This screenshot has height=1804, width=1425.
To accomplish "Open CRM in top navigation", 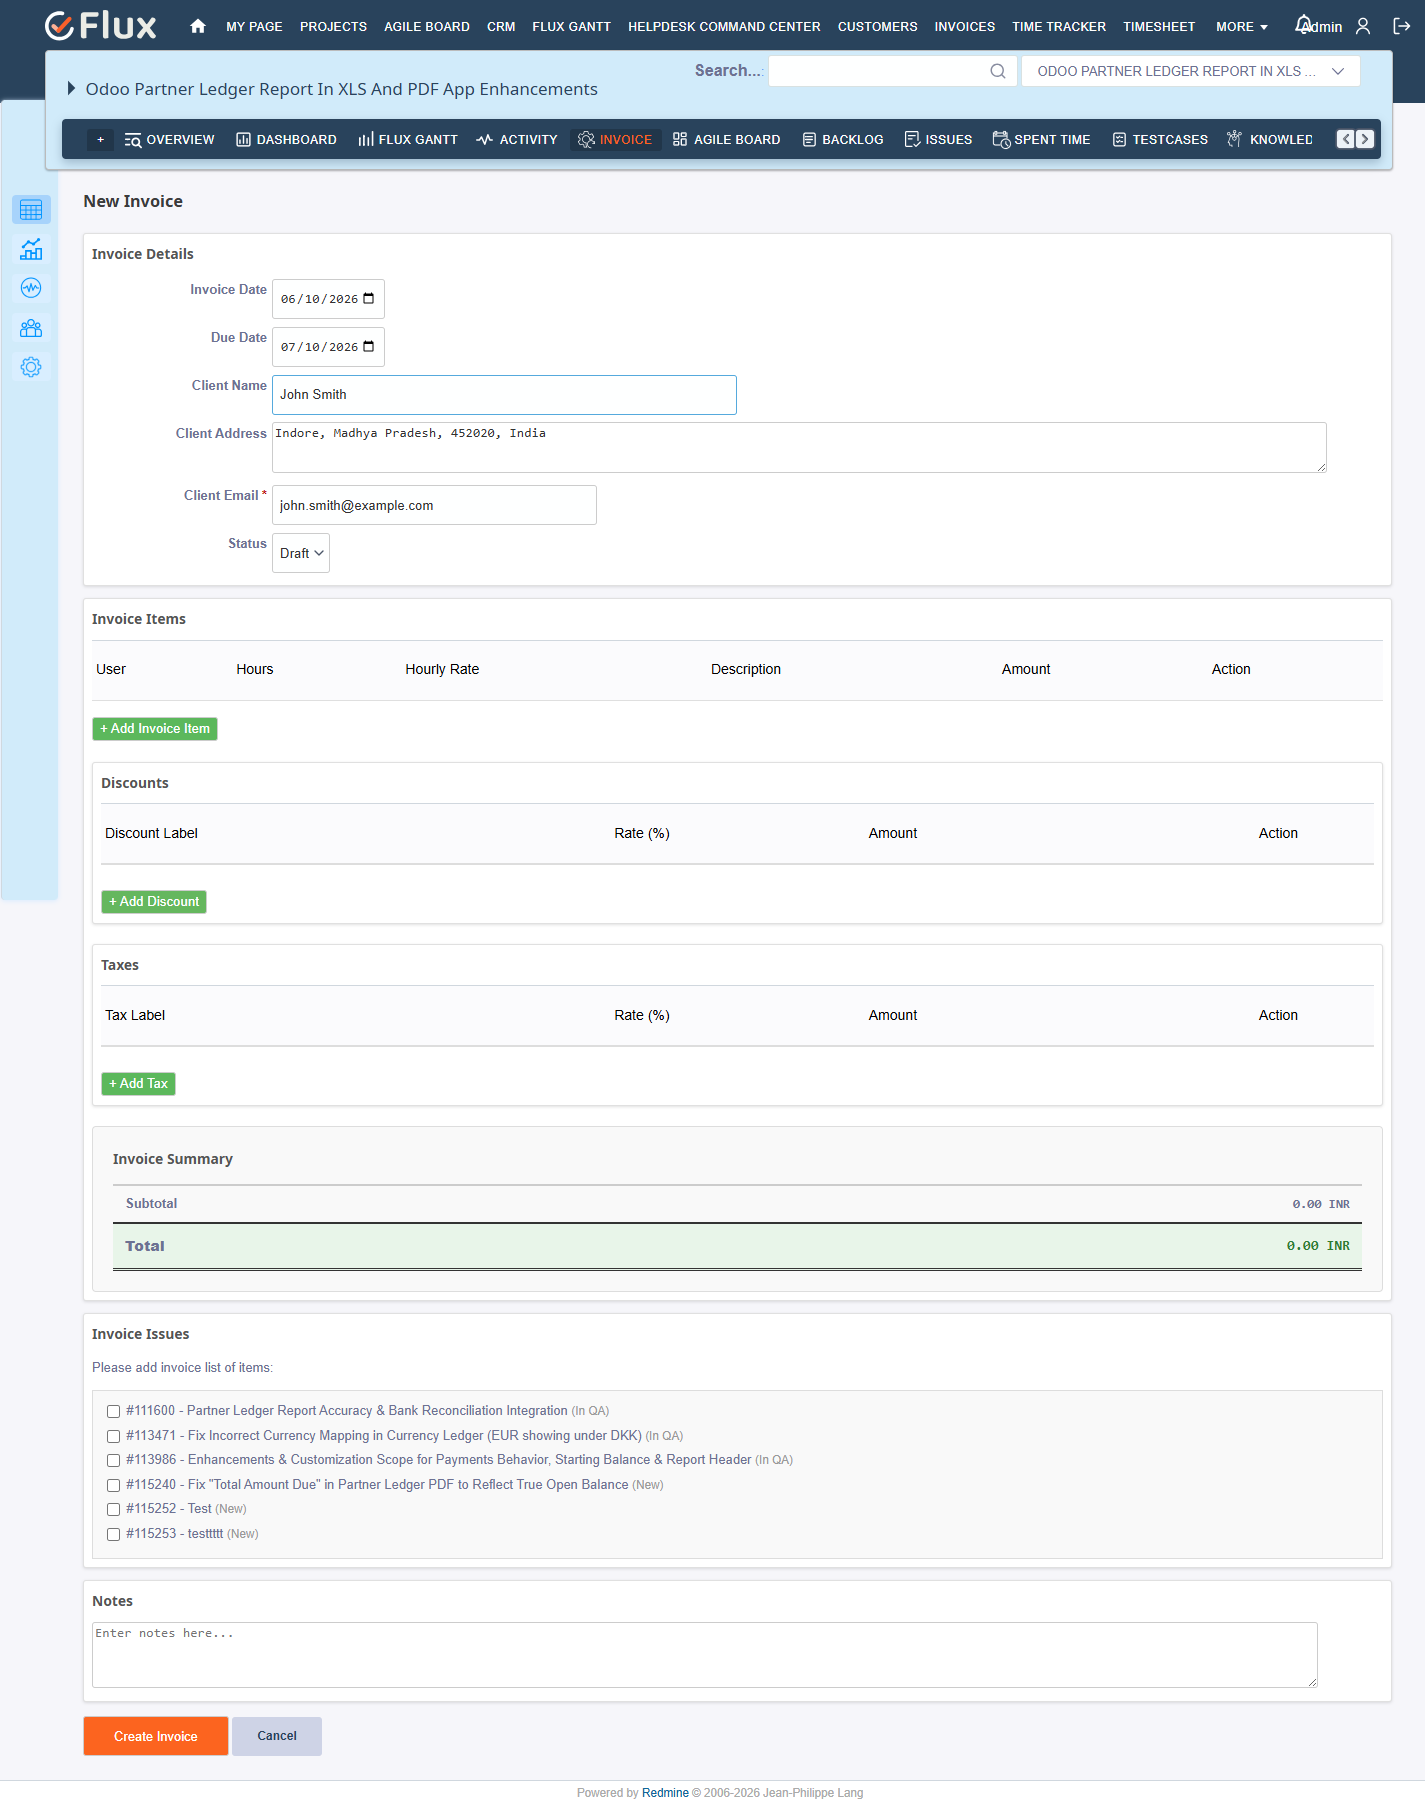I will point(501,27).
